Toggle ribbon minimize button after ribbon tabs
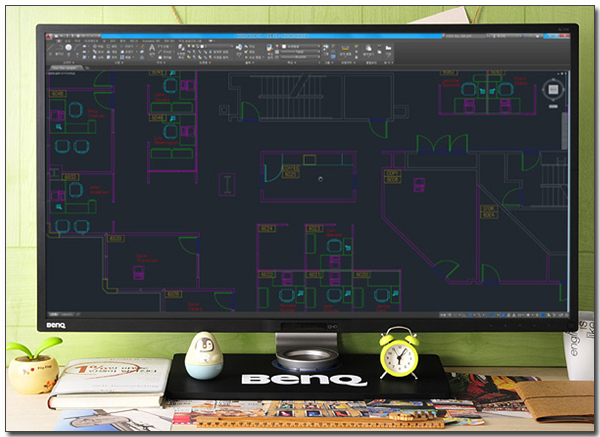Image resolution: width=600 pixels, height=437 pixels. (210, 41)
